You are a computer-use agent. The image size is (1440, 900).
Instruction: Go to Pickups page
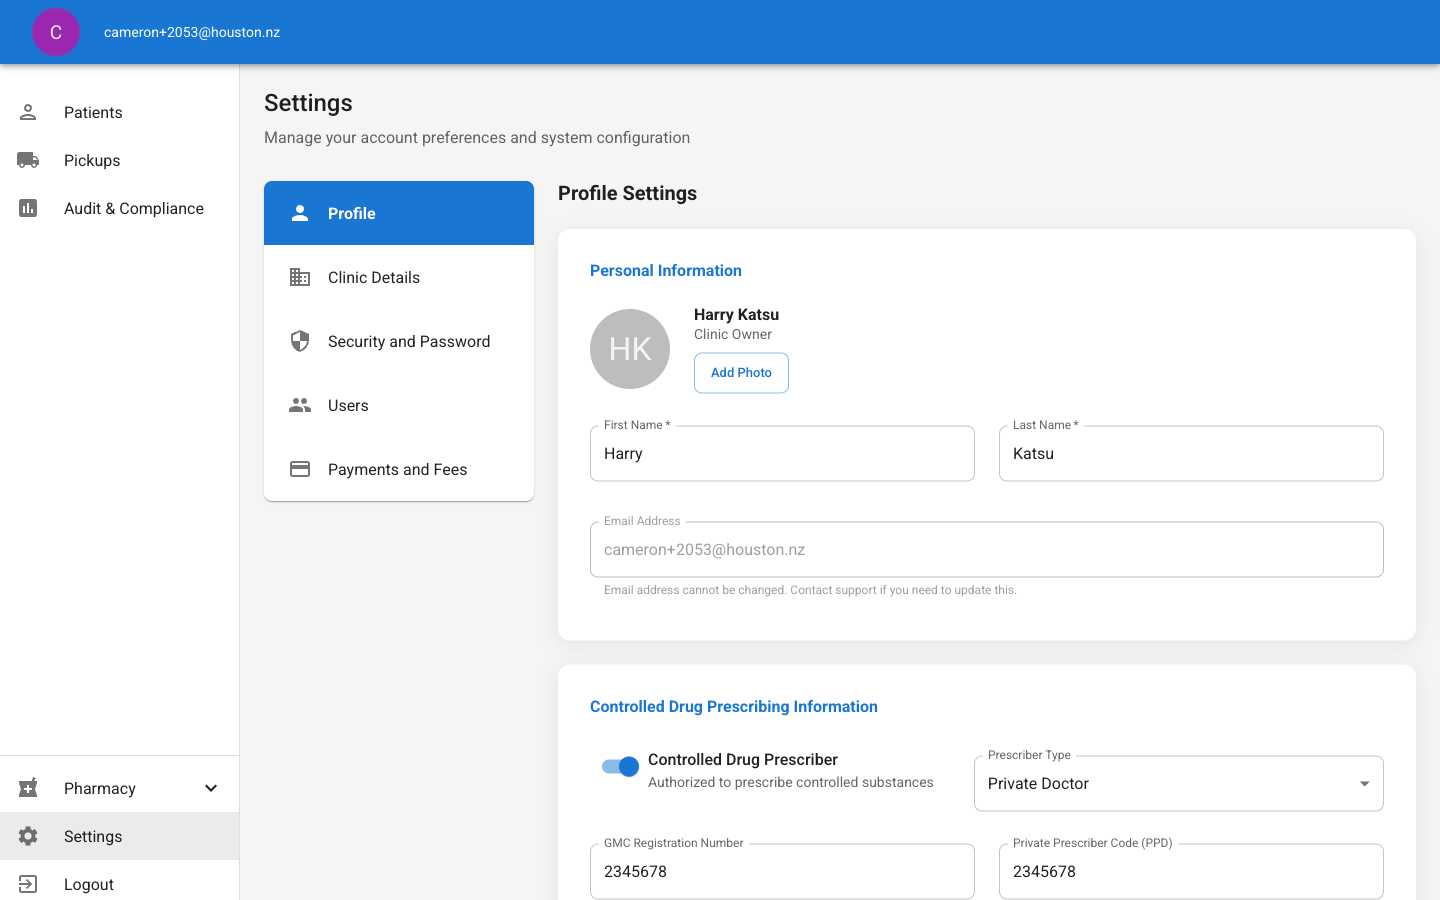[120, 160]
